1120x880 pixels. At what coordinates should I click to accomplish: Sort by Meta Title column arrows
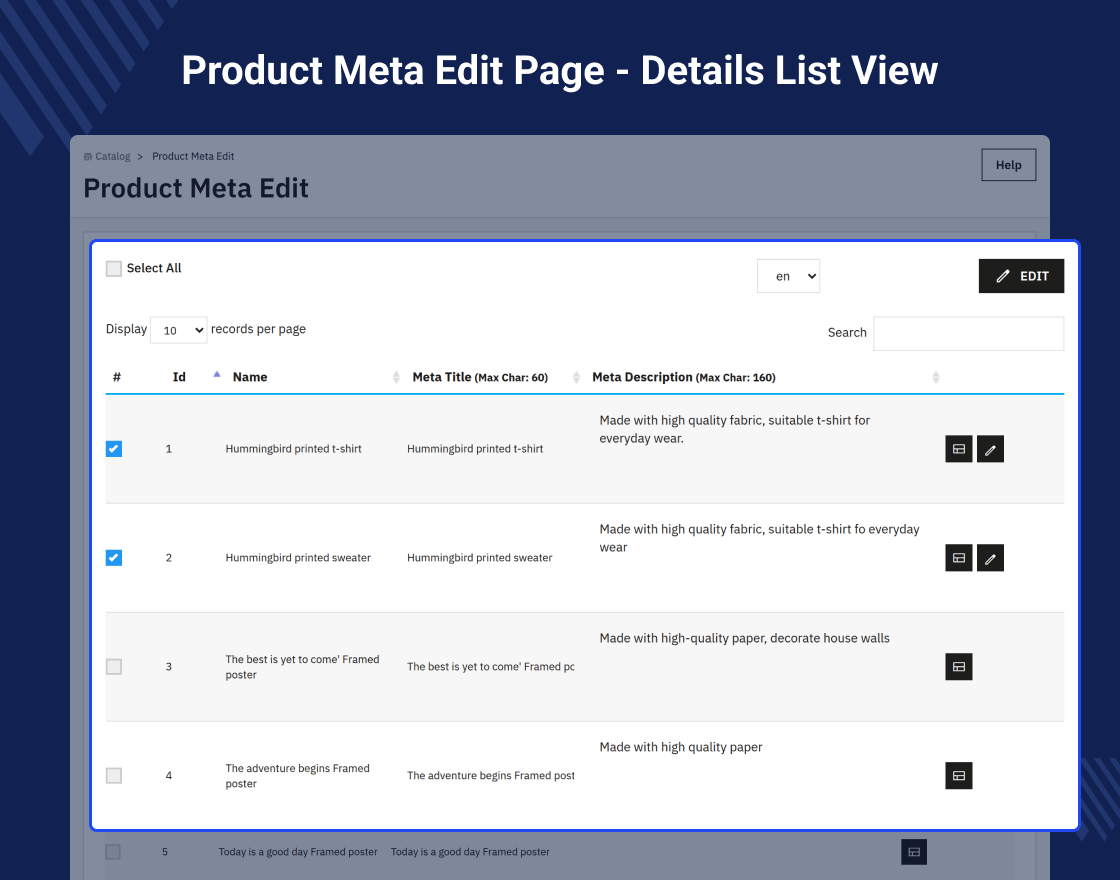click(x=576, y=377)
